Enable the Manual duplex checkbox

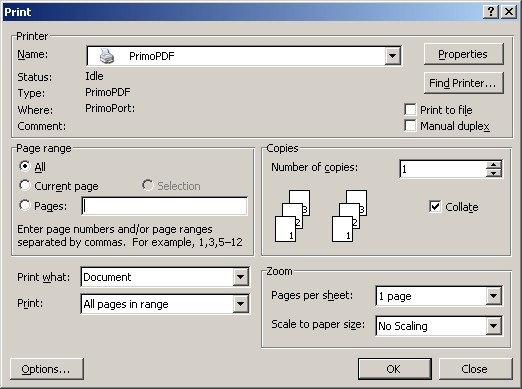click(410, 126)
